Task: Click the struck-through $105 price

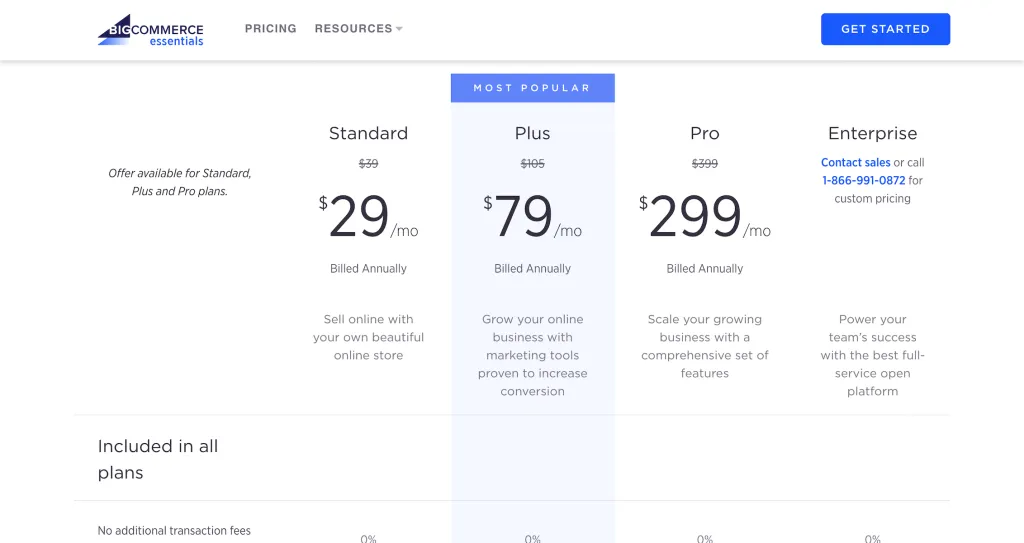Action: point(532,163)
